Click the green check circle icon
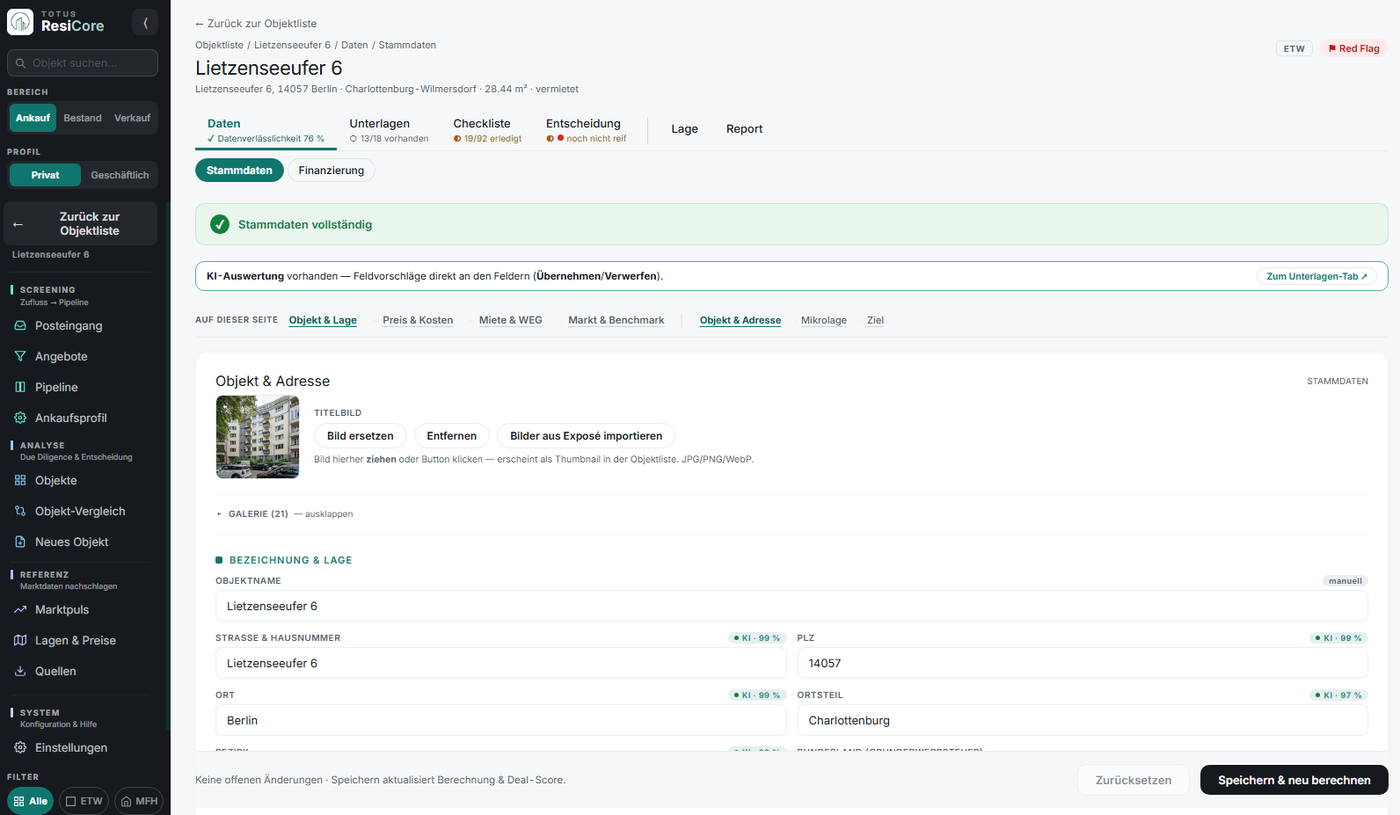 click(x=220, y=224)
